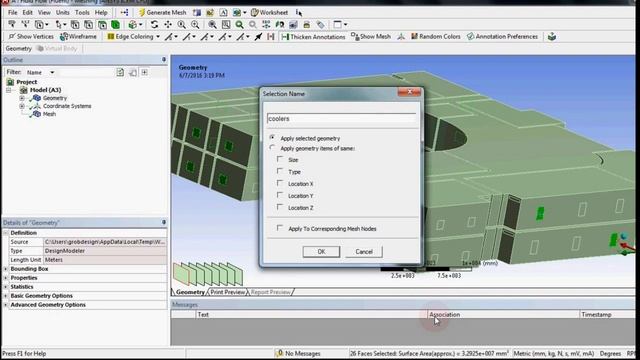Open the Help menu
Screen dimensions: 640x360
pos(101,13)
